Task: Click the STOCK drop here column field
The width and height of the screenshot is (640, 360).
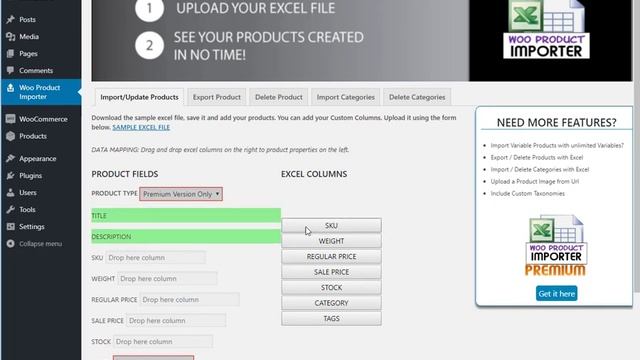Action: pyautogui.click(x=163, y=342)
